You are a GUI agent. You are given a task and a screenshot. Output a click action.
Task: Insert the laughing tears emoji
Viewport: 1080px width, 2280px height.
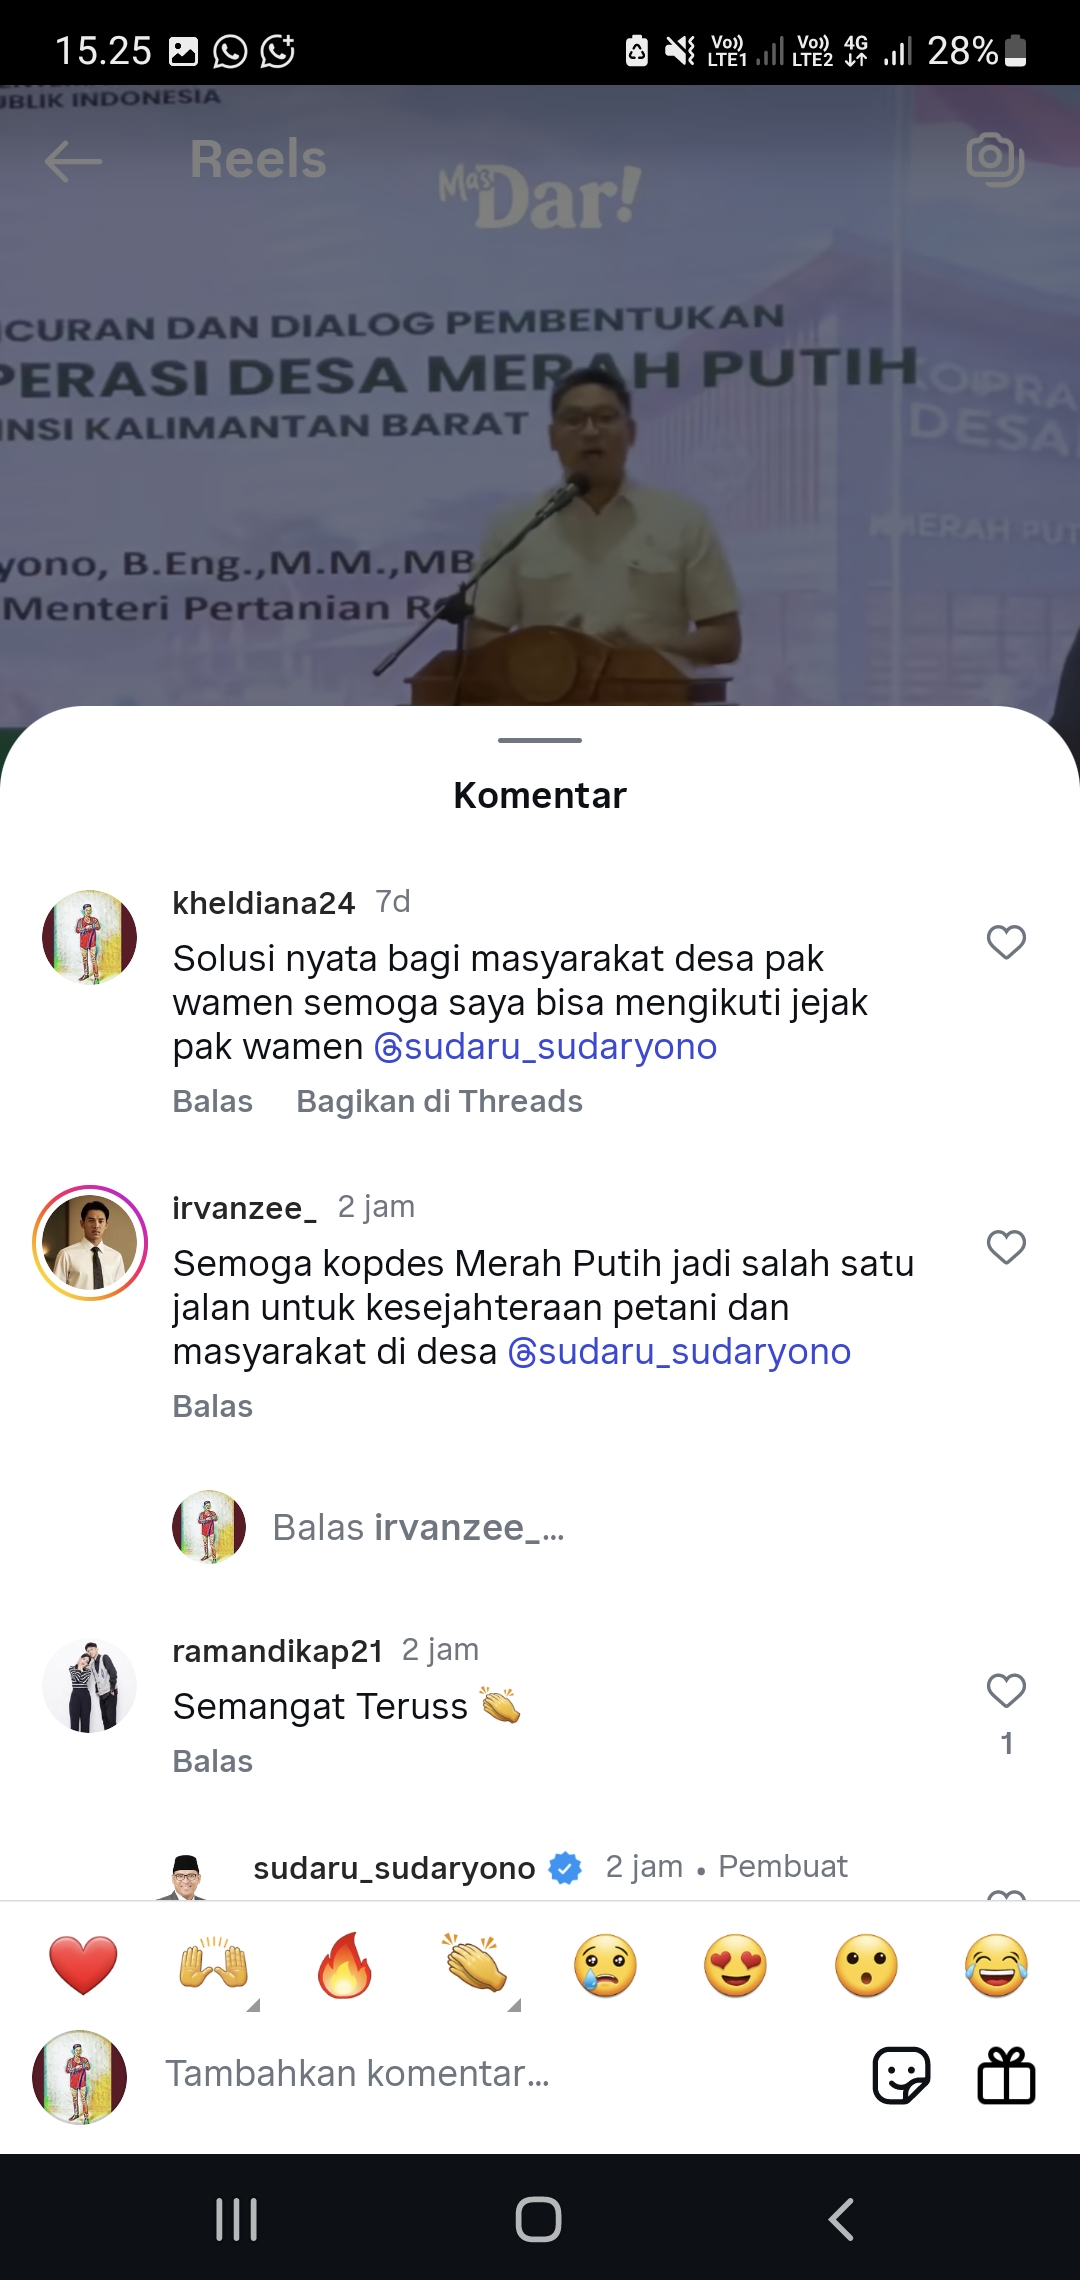pos(997,1965)
